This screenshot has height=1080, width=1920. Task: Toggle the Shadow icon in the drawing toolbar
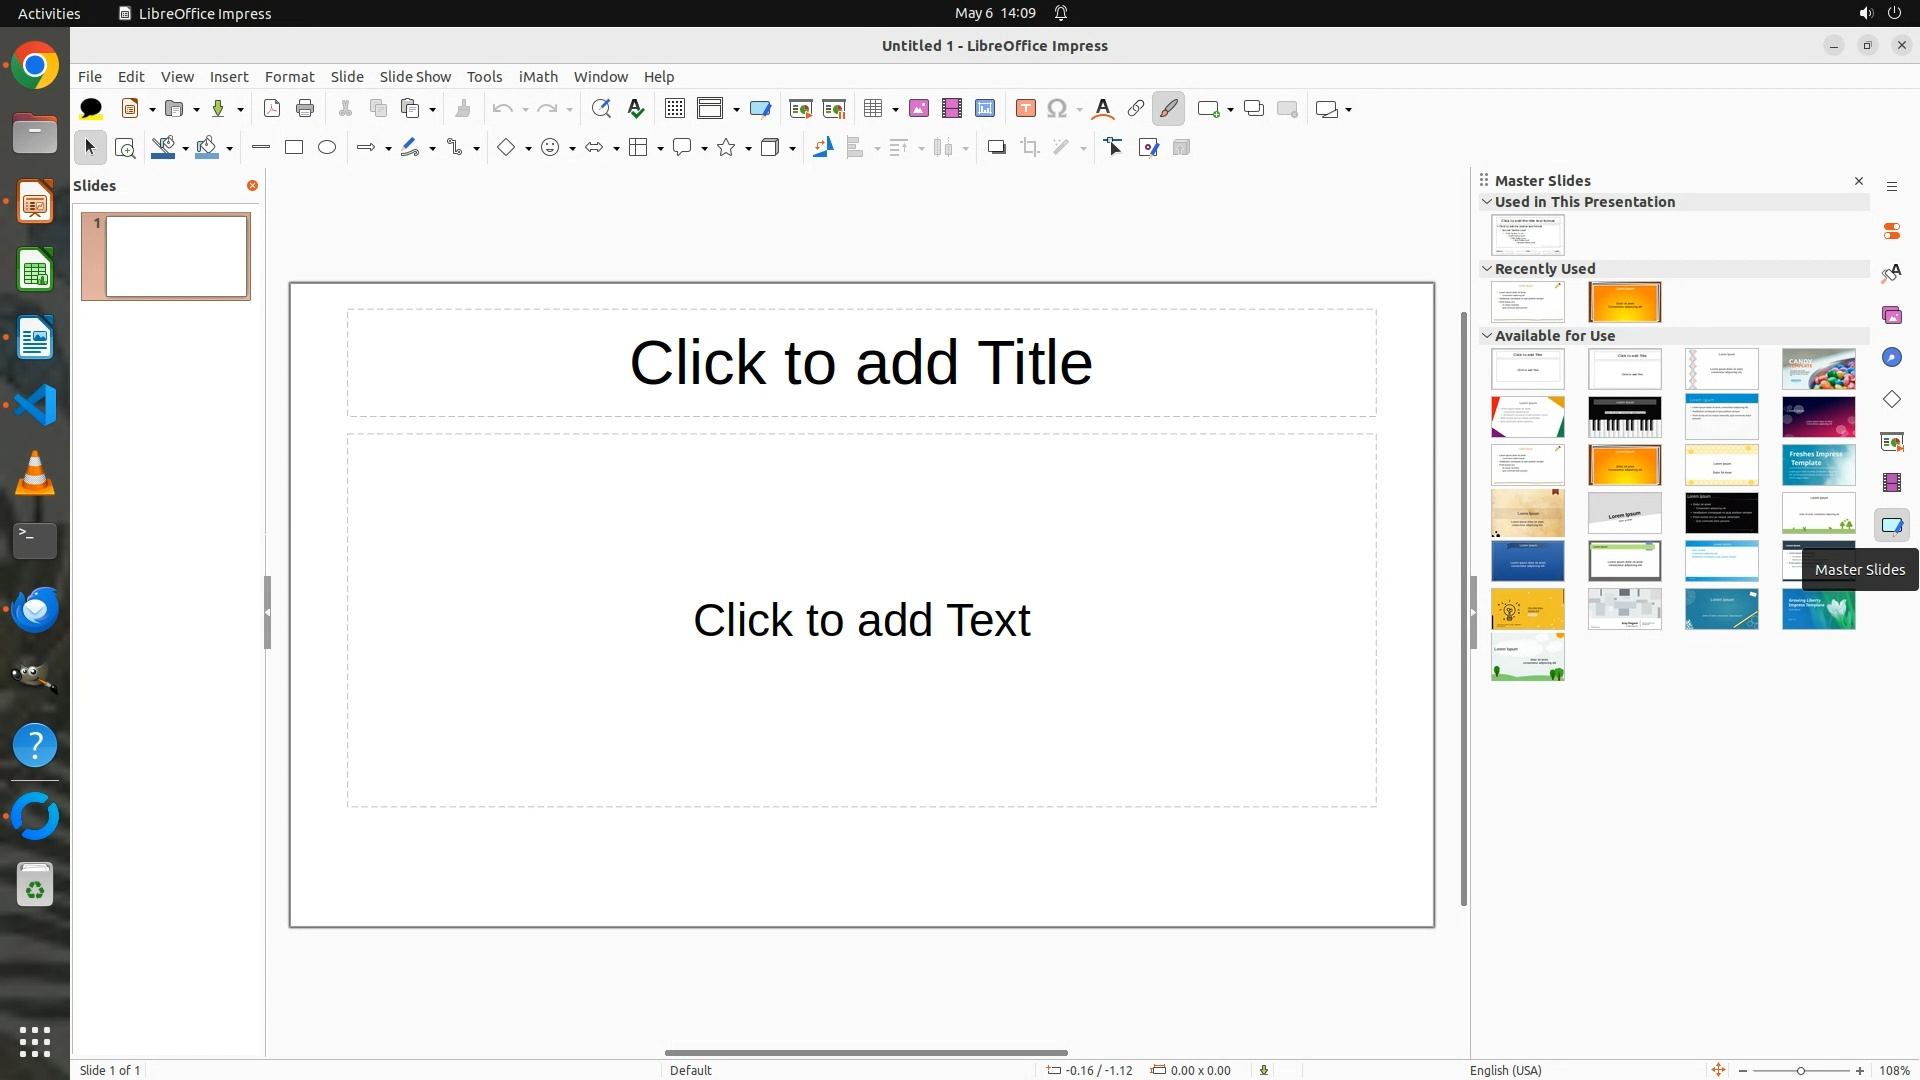(x=996, y=148)
